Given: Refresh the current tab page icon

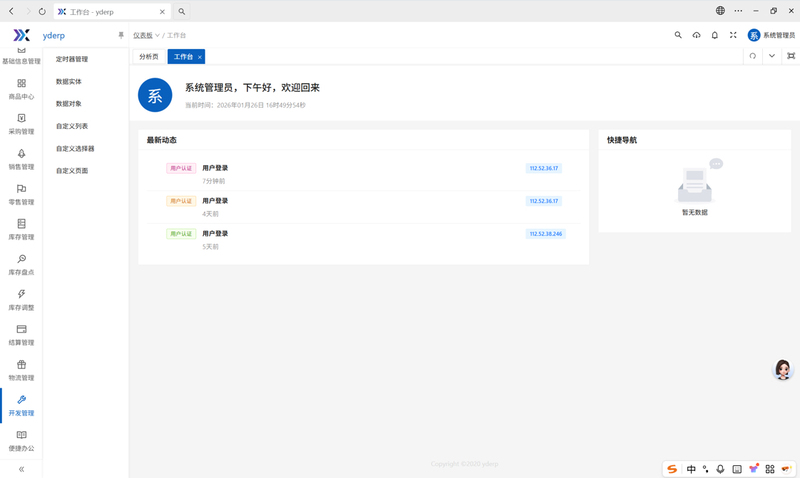Looking at the screenshot, I should (x=753, y=56).
